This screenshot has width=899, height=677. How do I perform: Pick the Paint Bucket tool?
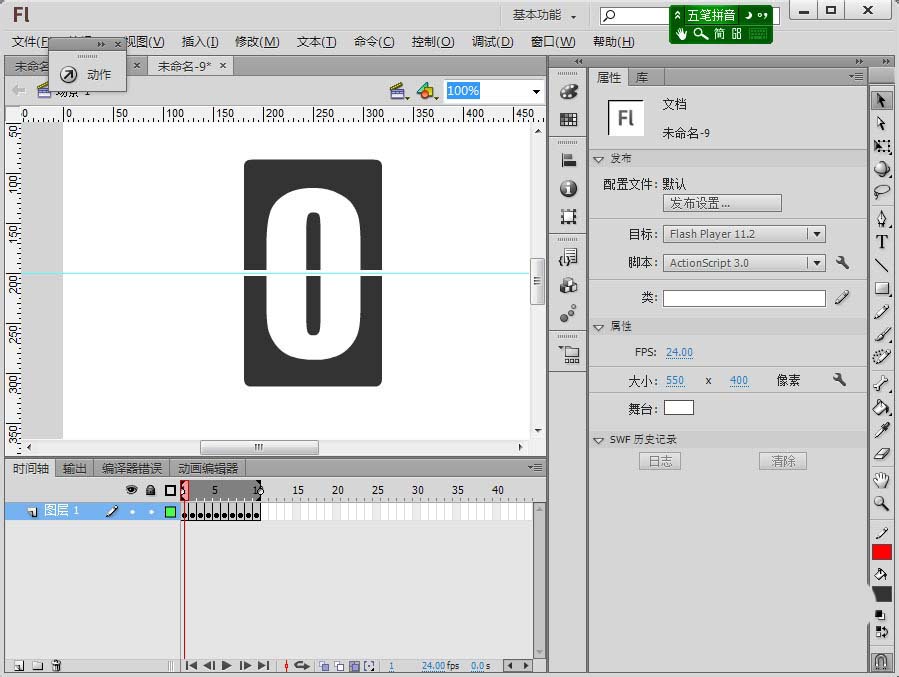pos(881,407)
